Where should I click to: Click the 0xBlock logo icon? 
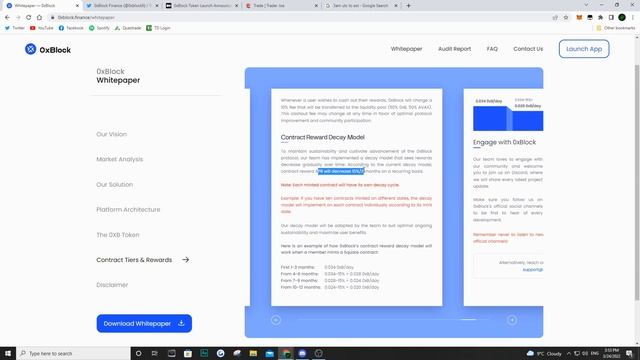click(30, 49)
